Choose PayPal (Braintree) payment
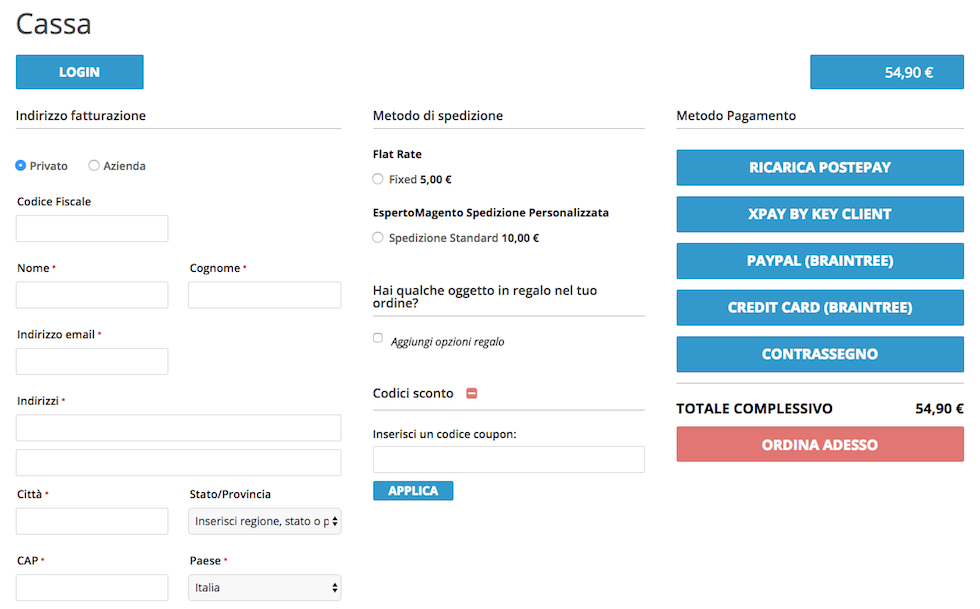 coord(820,261)
